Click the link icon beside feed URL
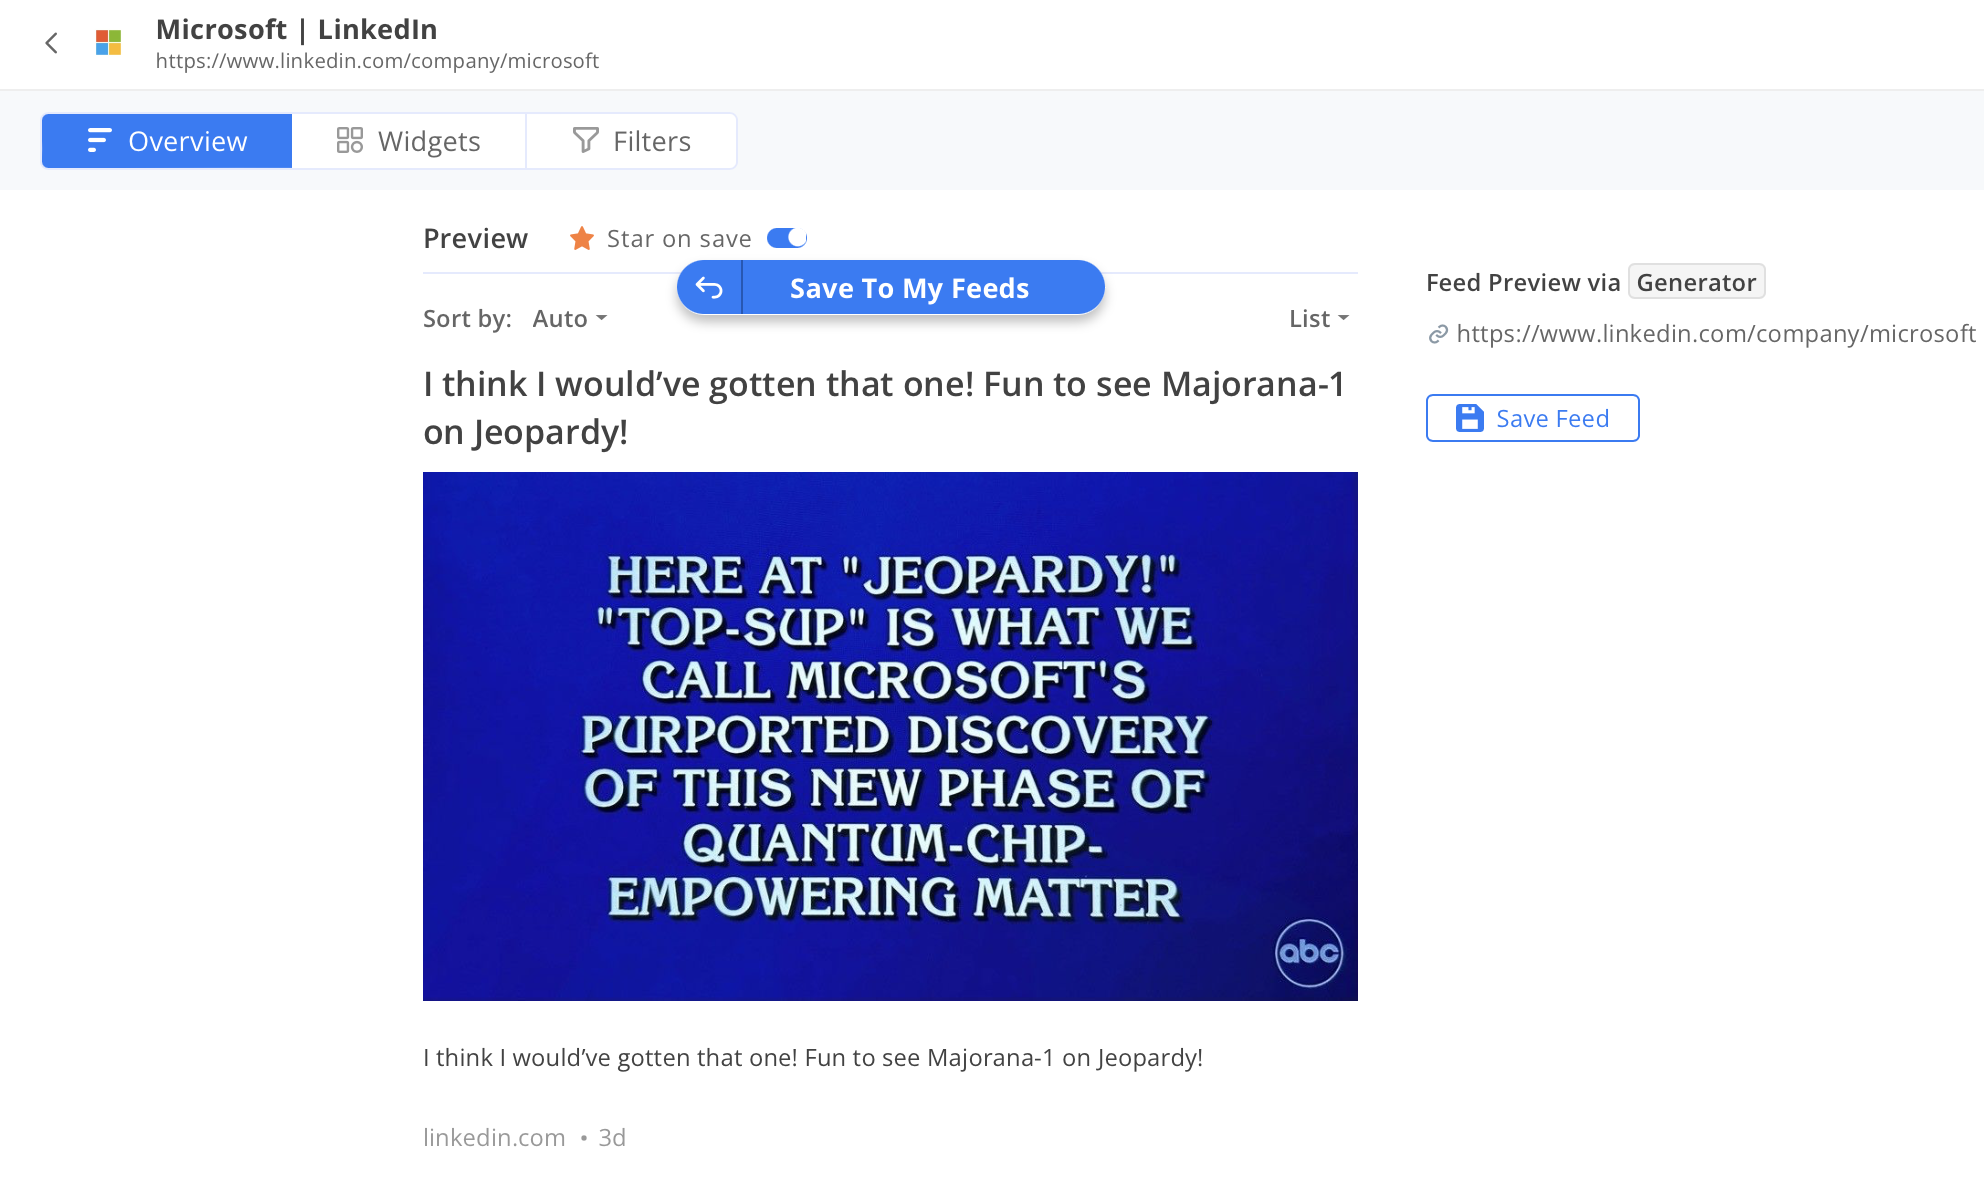The image size is (1984, 1188). click(1438, 334)
